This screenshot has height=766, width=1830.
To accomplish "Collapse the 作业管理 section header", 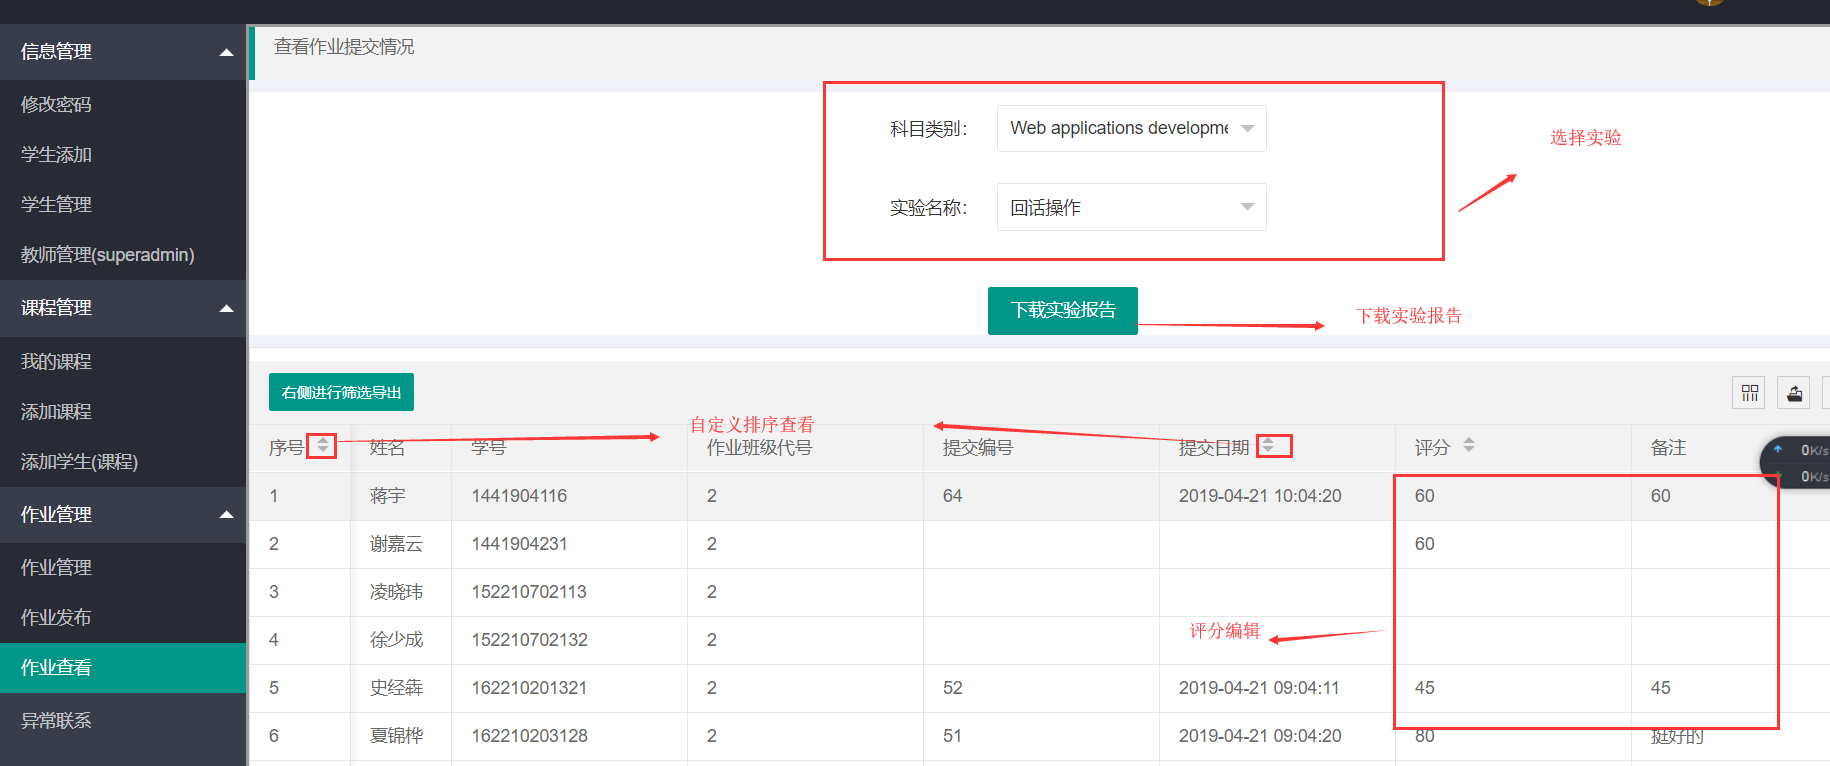I will (123, 515).
